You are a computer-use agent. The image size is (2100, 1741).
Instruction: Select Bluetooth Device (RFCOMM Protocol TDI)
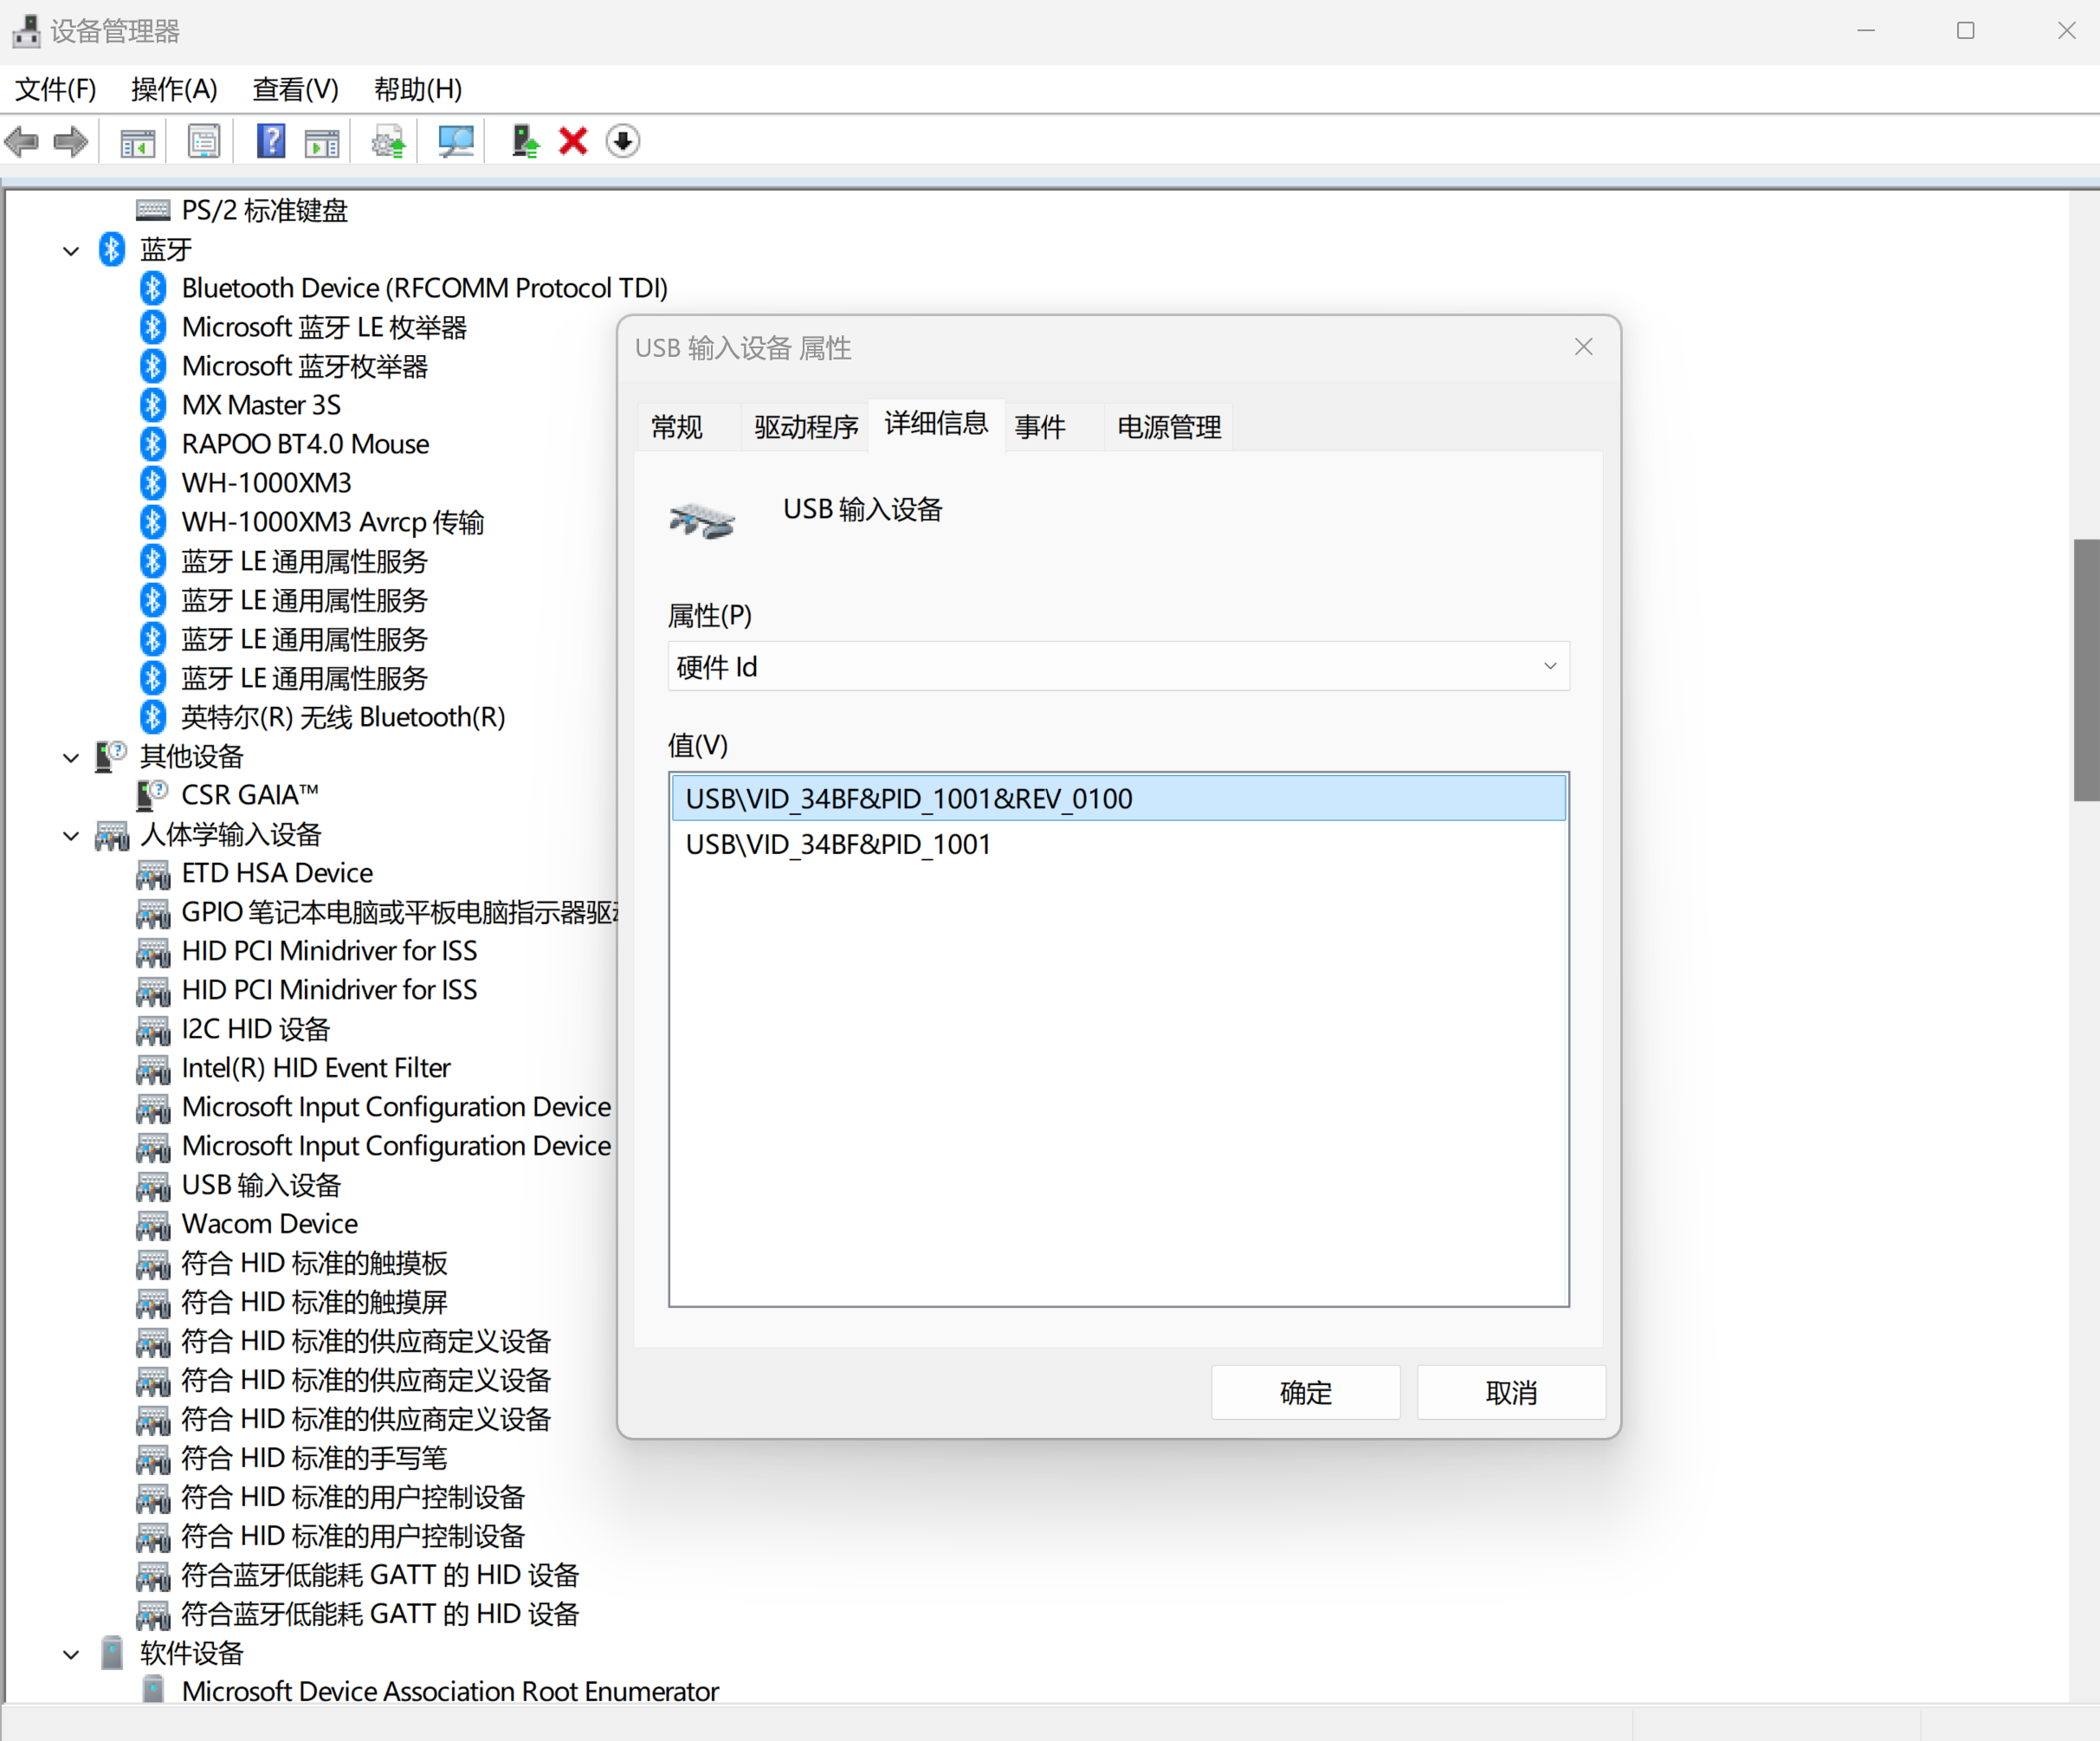point(425,288)
